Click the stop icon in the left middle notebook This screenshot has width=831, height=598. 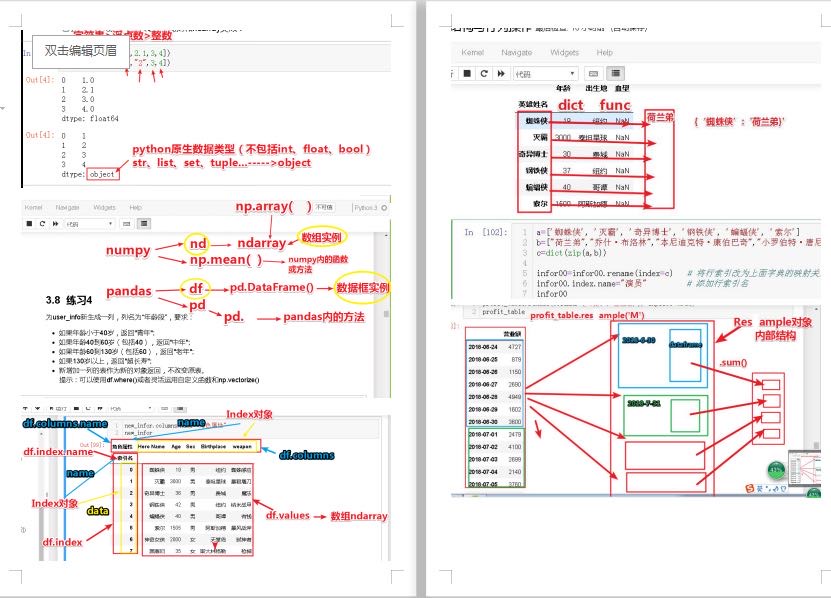[x=31, y=224]
